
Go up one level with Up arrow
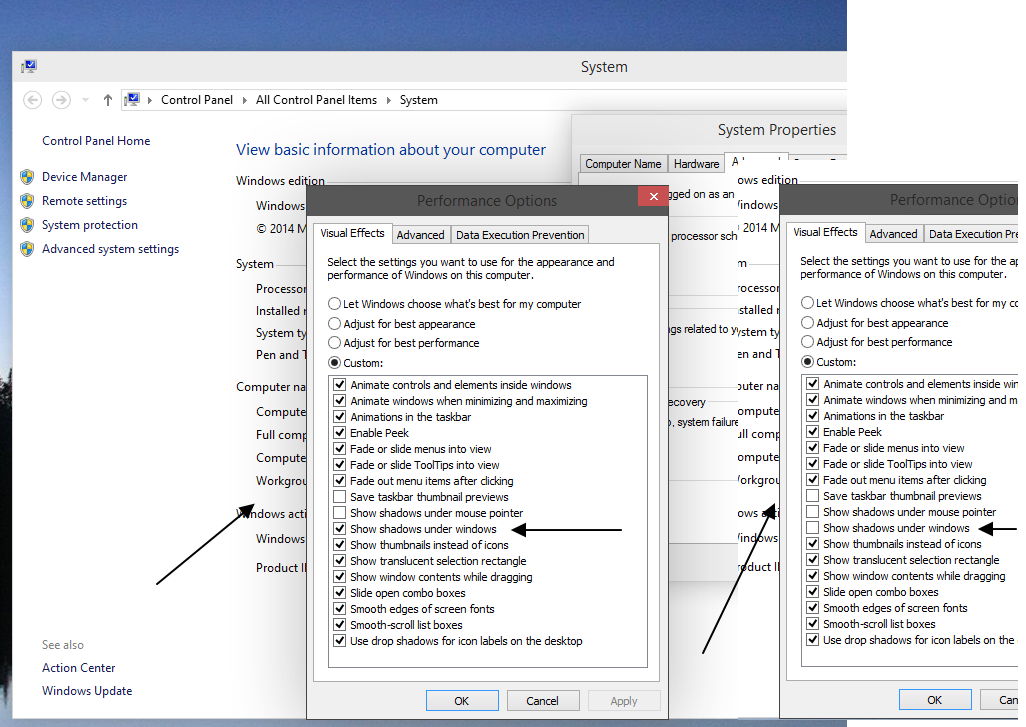(108, 100)
